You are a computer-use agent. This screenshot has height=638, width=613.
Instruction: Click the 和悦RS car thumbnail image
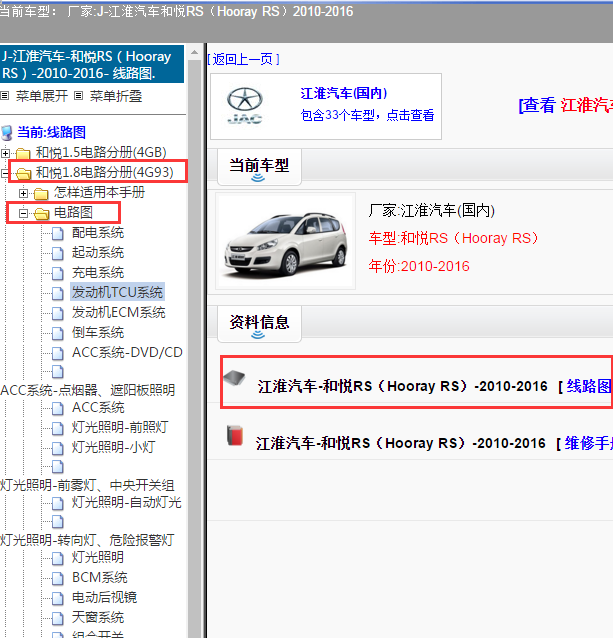pos(286,241)
